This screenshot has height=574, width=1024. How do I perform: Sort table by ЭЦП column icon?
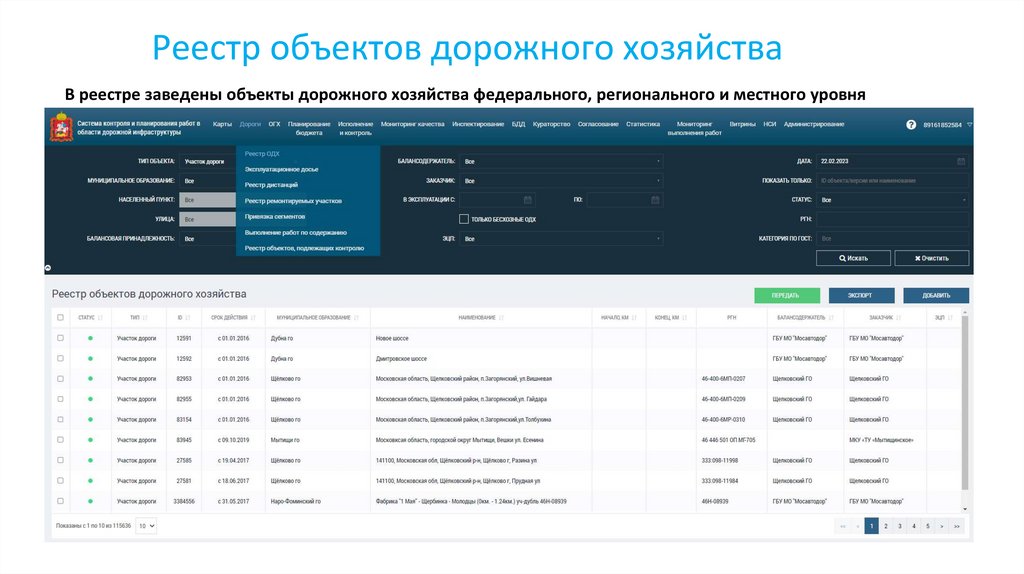coord(950,318)
